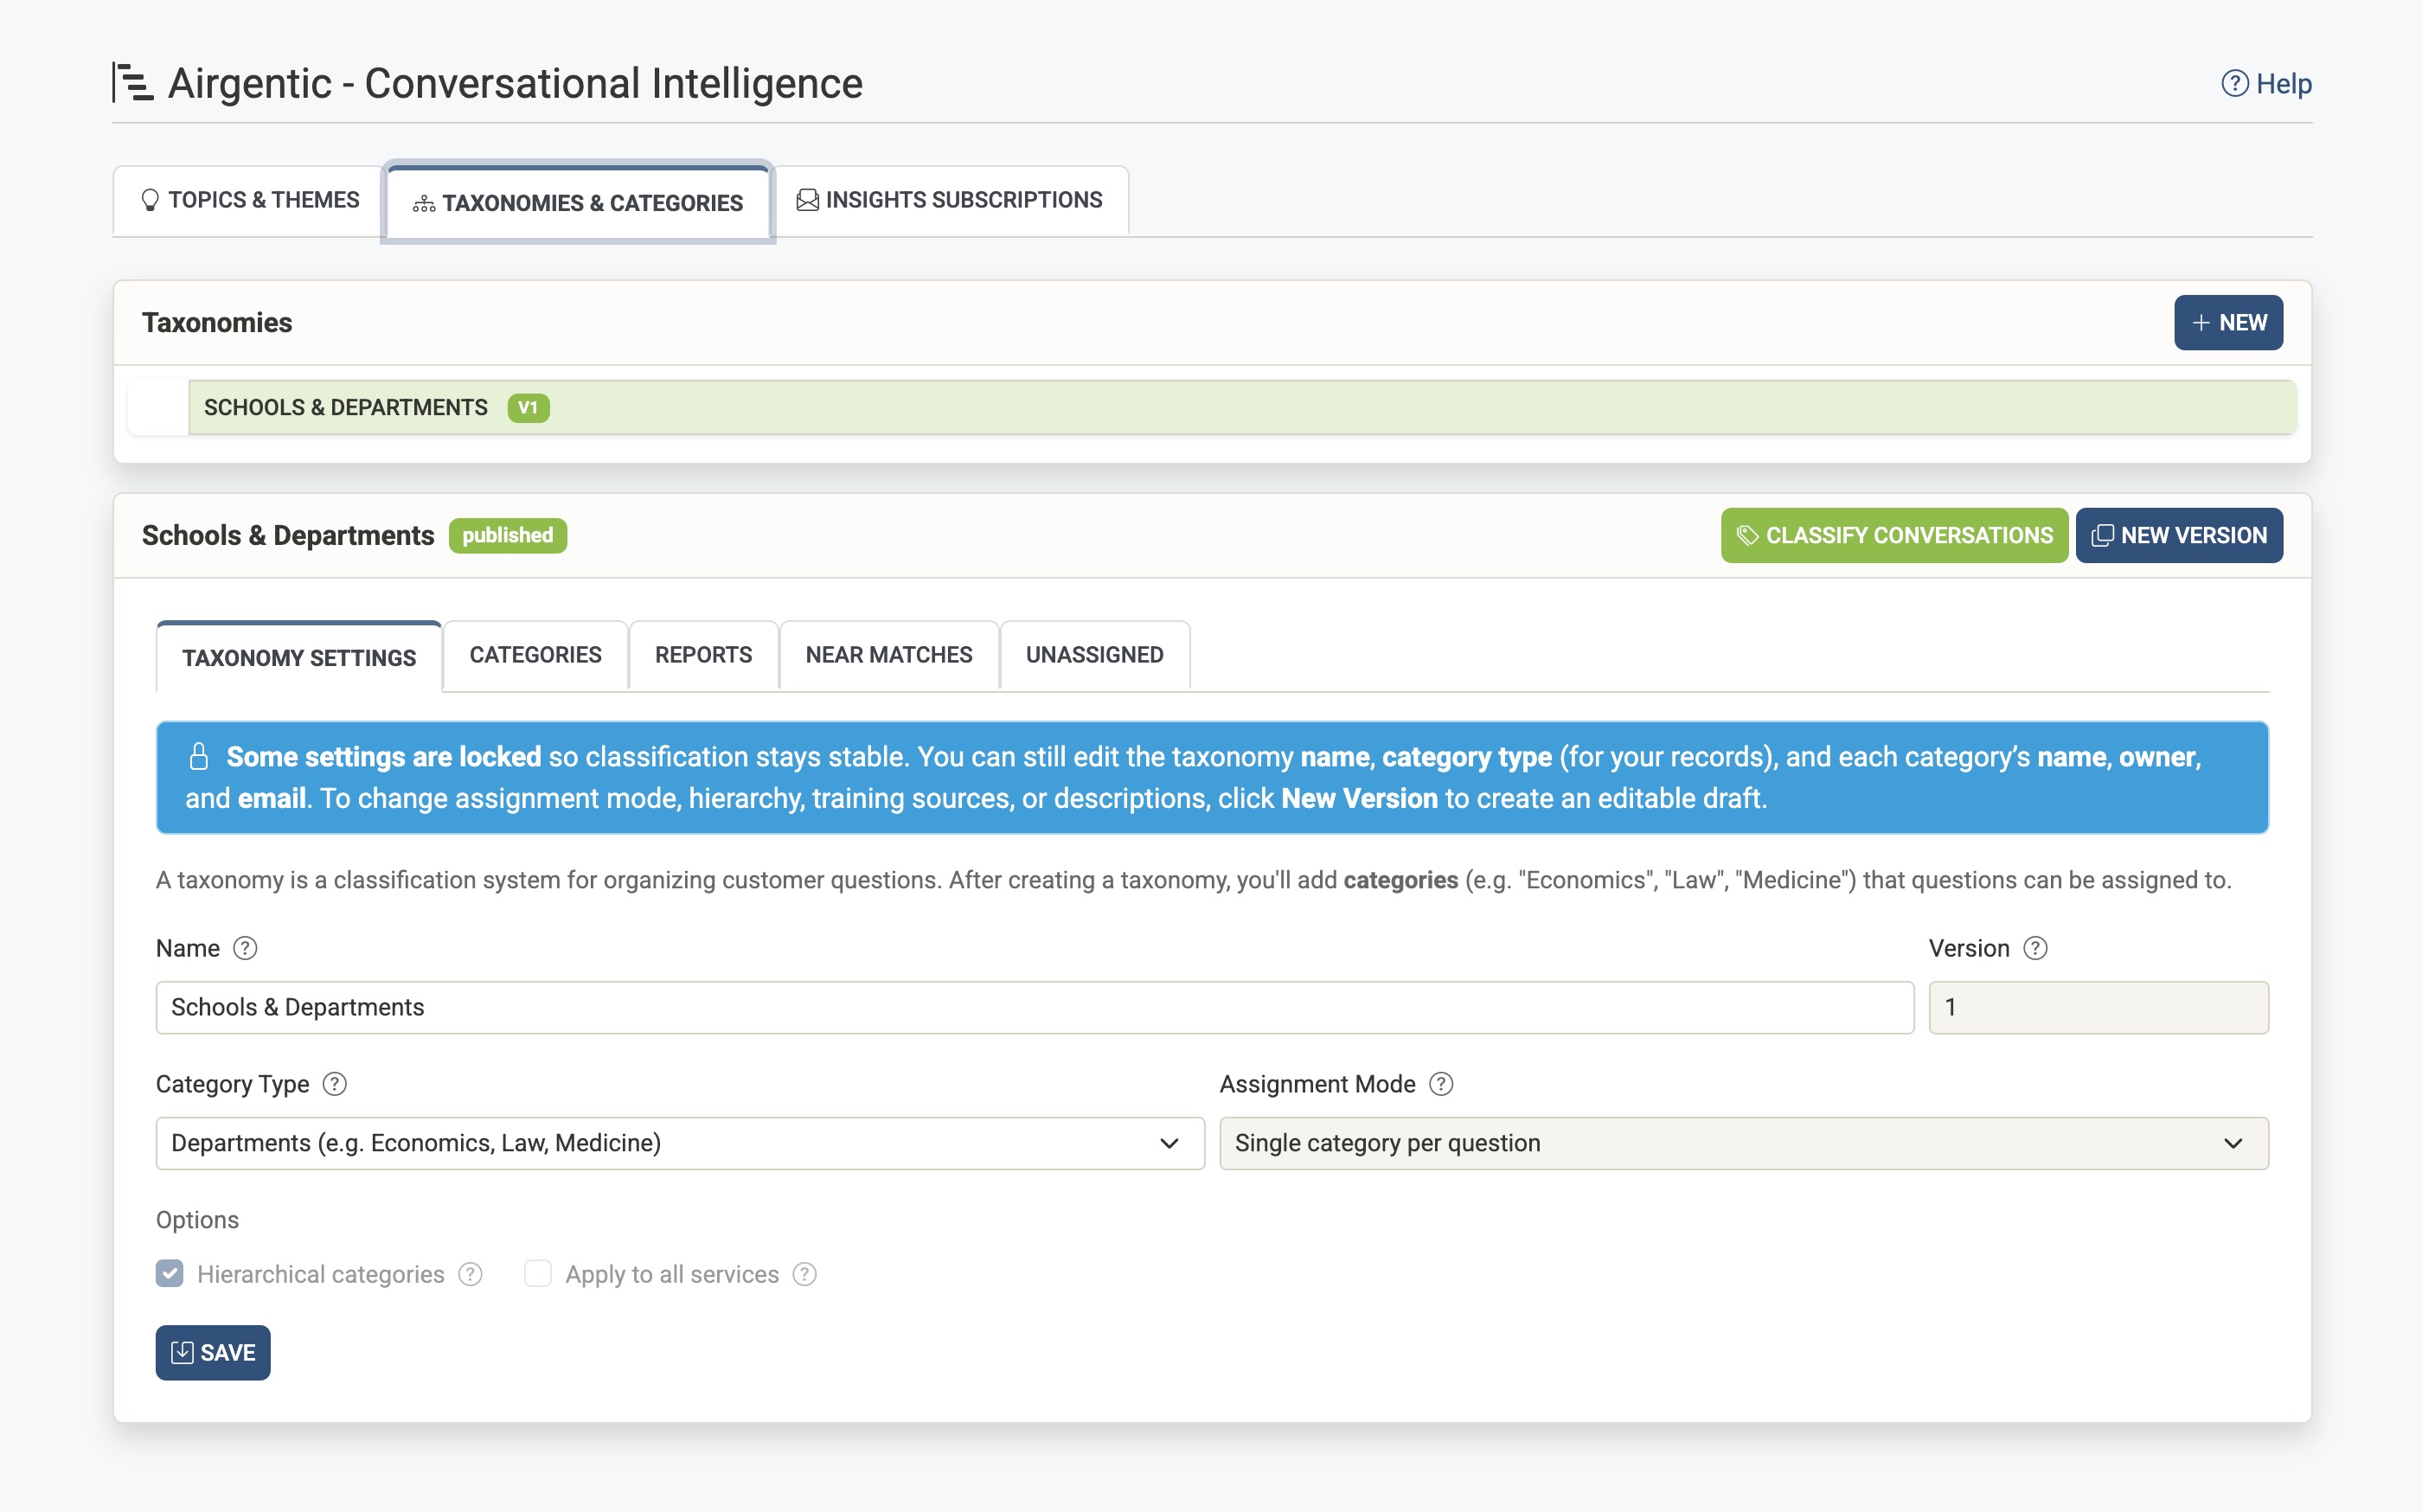Click the Category Type help icon
The image size is (2422, 1512).
(335, 1084)
